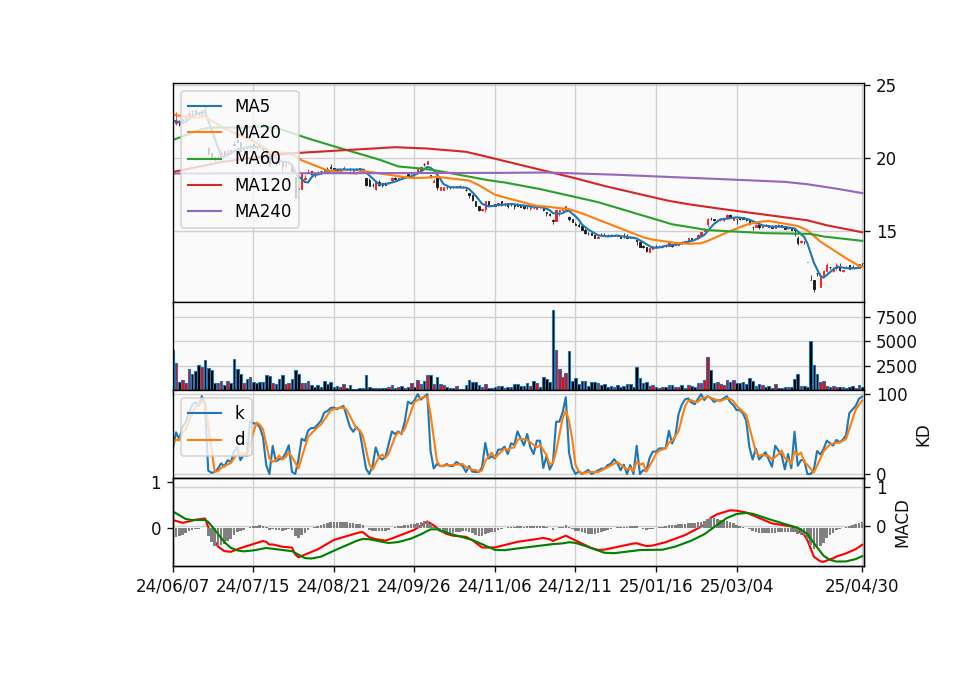960x690 pixels.
Task: Click the MA20 legend label
Action: (257, 132)
